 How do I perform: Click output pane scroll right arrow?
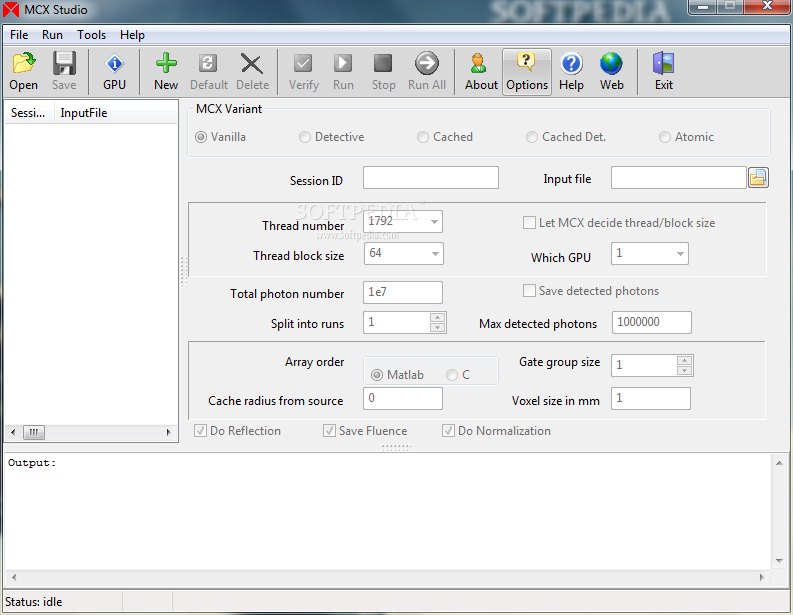pos(762,577)
